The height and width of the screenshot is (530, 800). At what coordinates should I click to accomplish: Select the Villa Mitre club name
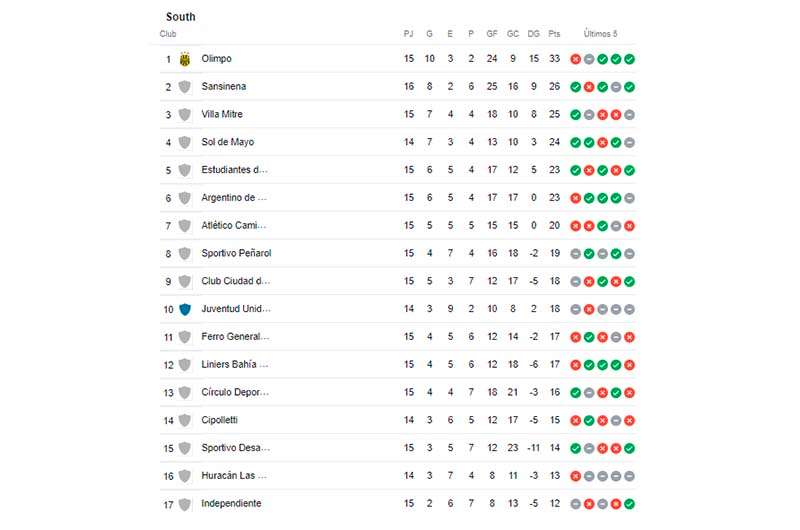222,114
